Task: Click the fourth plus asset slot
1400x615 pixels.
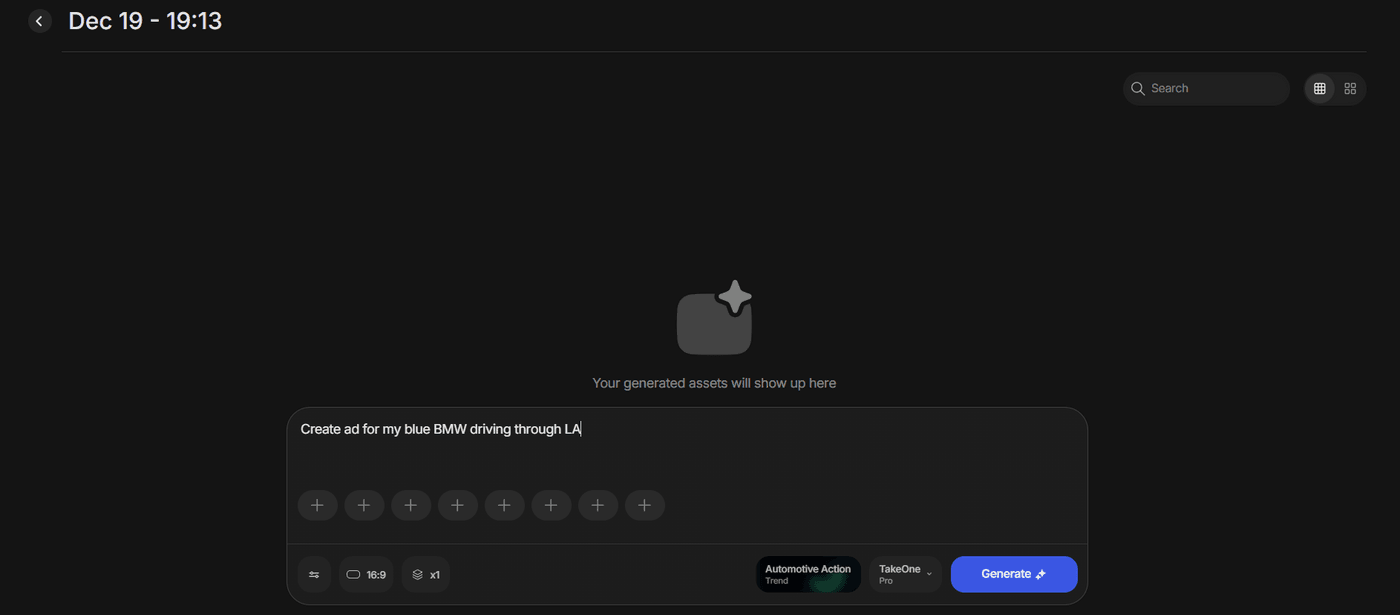Action: [457, 505]
